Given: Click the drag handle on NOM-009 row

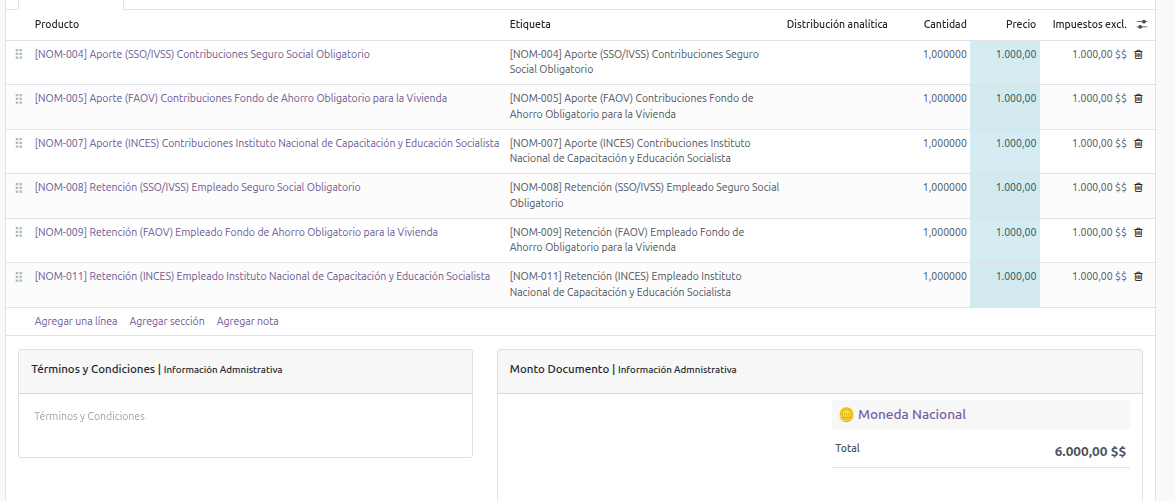Looking at the screenshot, I should click(x=19, y=233).
